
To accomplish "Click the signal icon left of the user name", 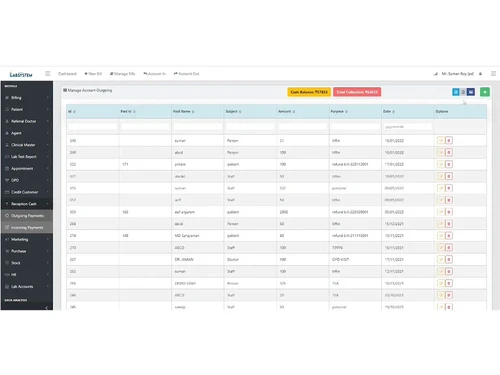I will tap(435, 74).
